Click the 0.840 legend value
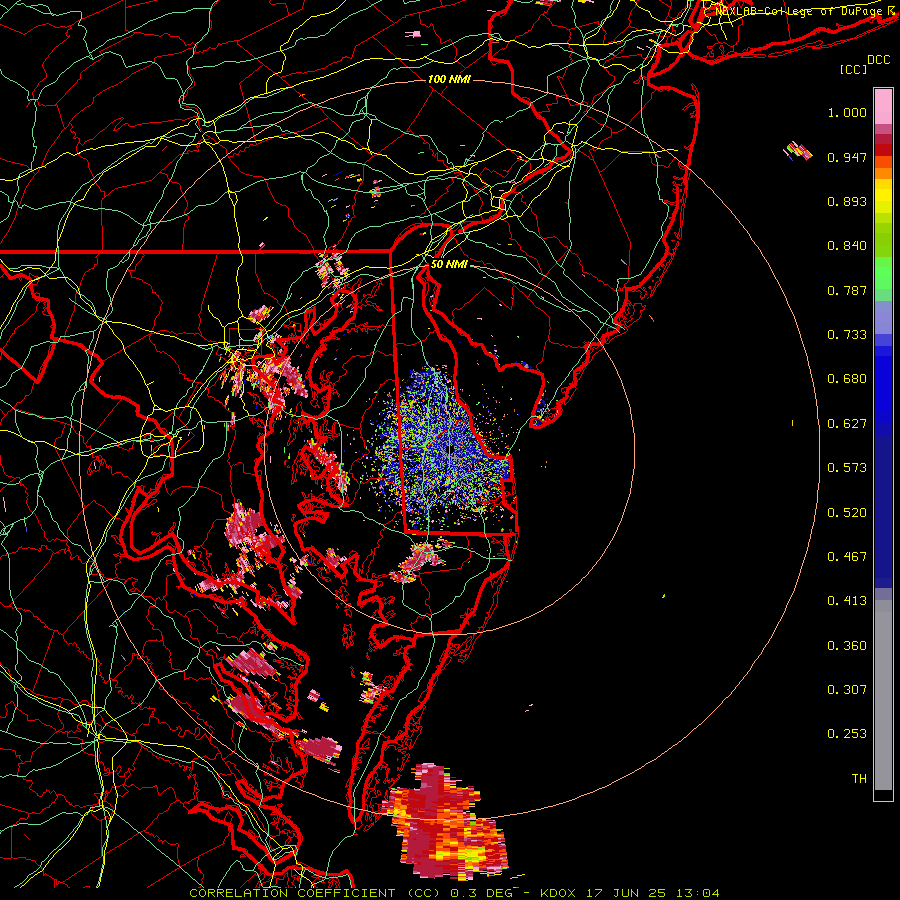Image resolution: width=900 pixels, height=900 pixels. (x=847, y=246)
